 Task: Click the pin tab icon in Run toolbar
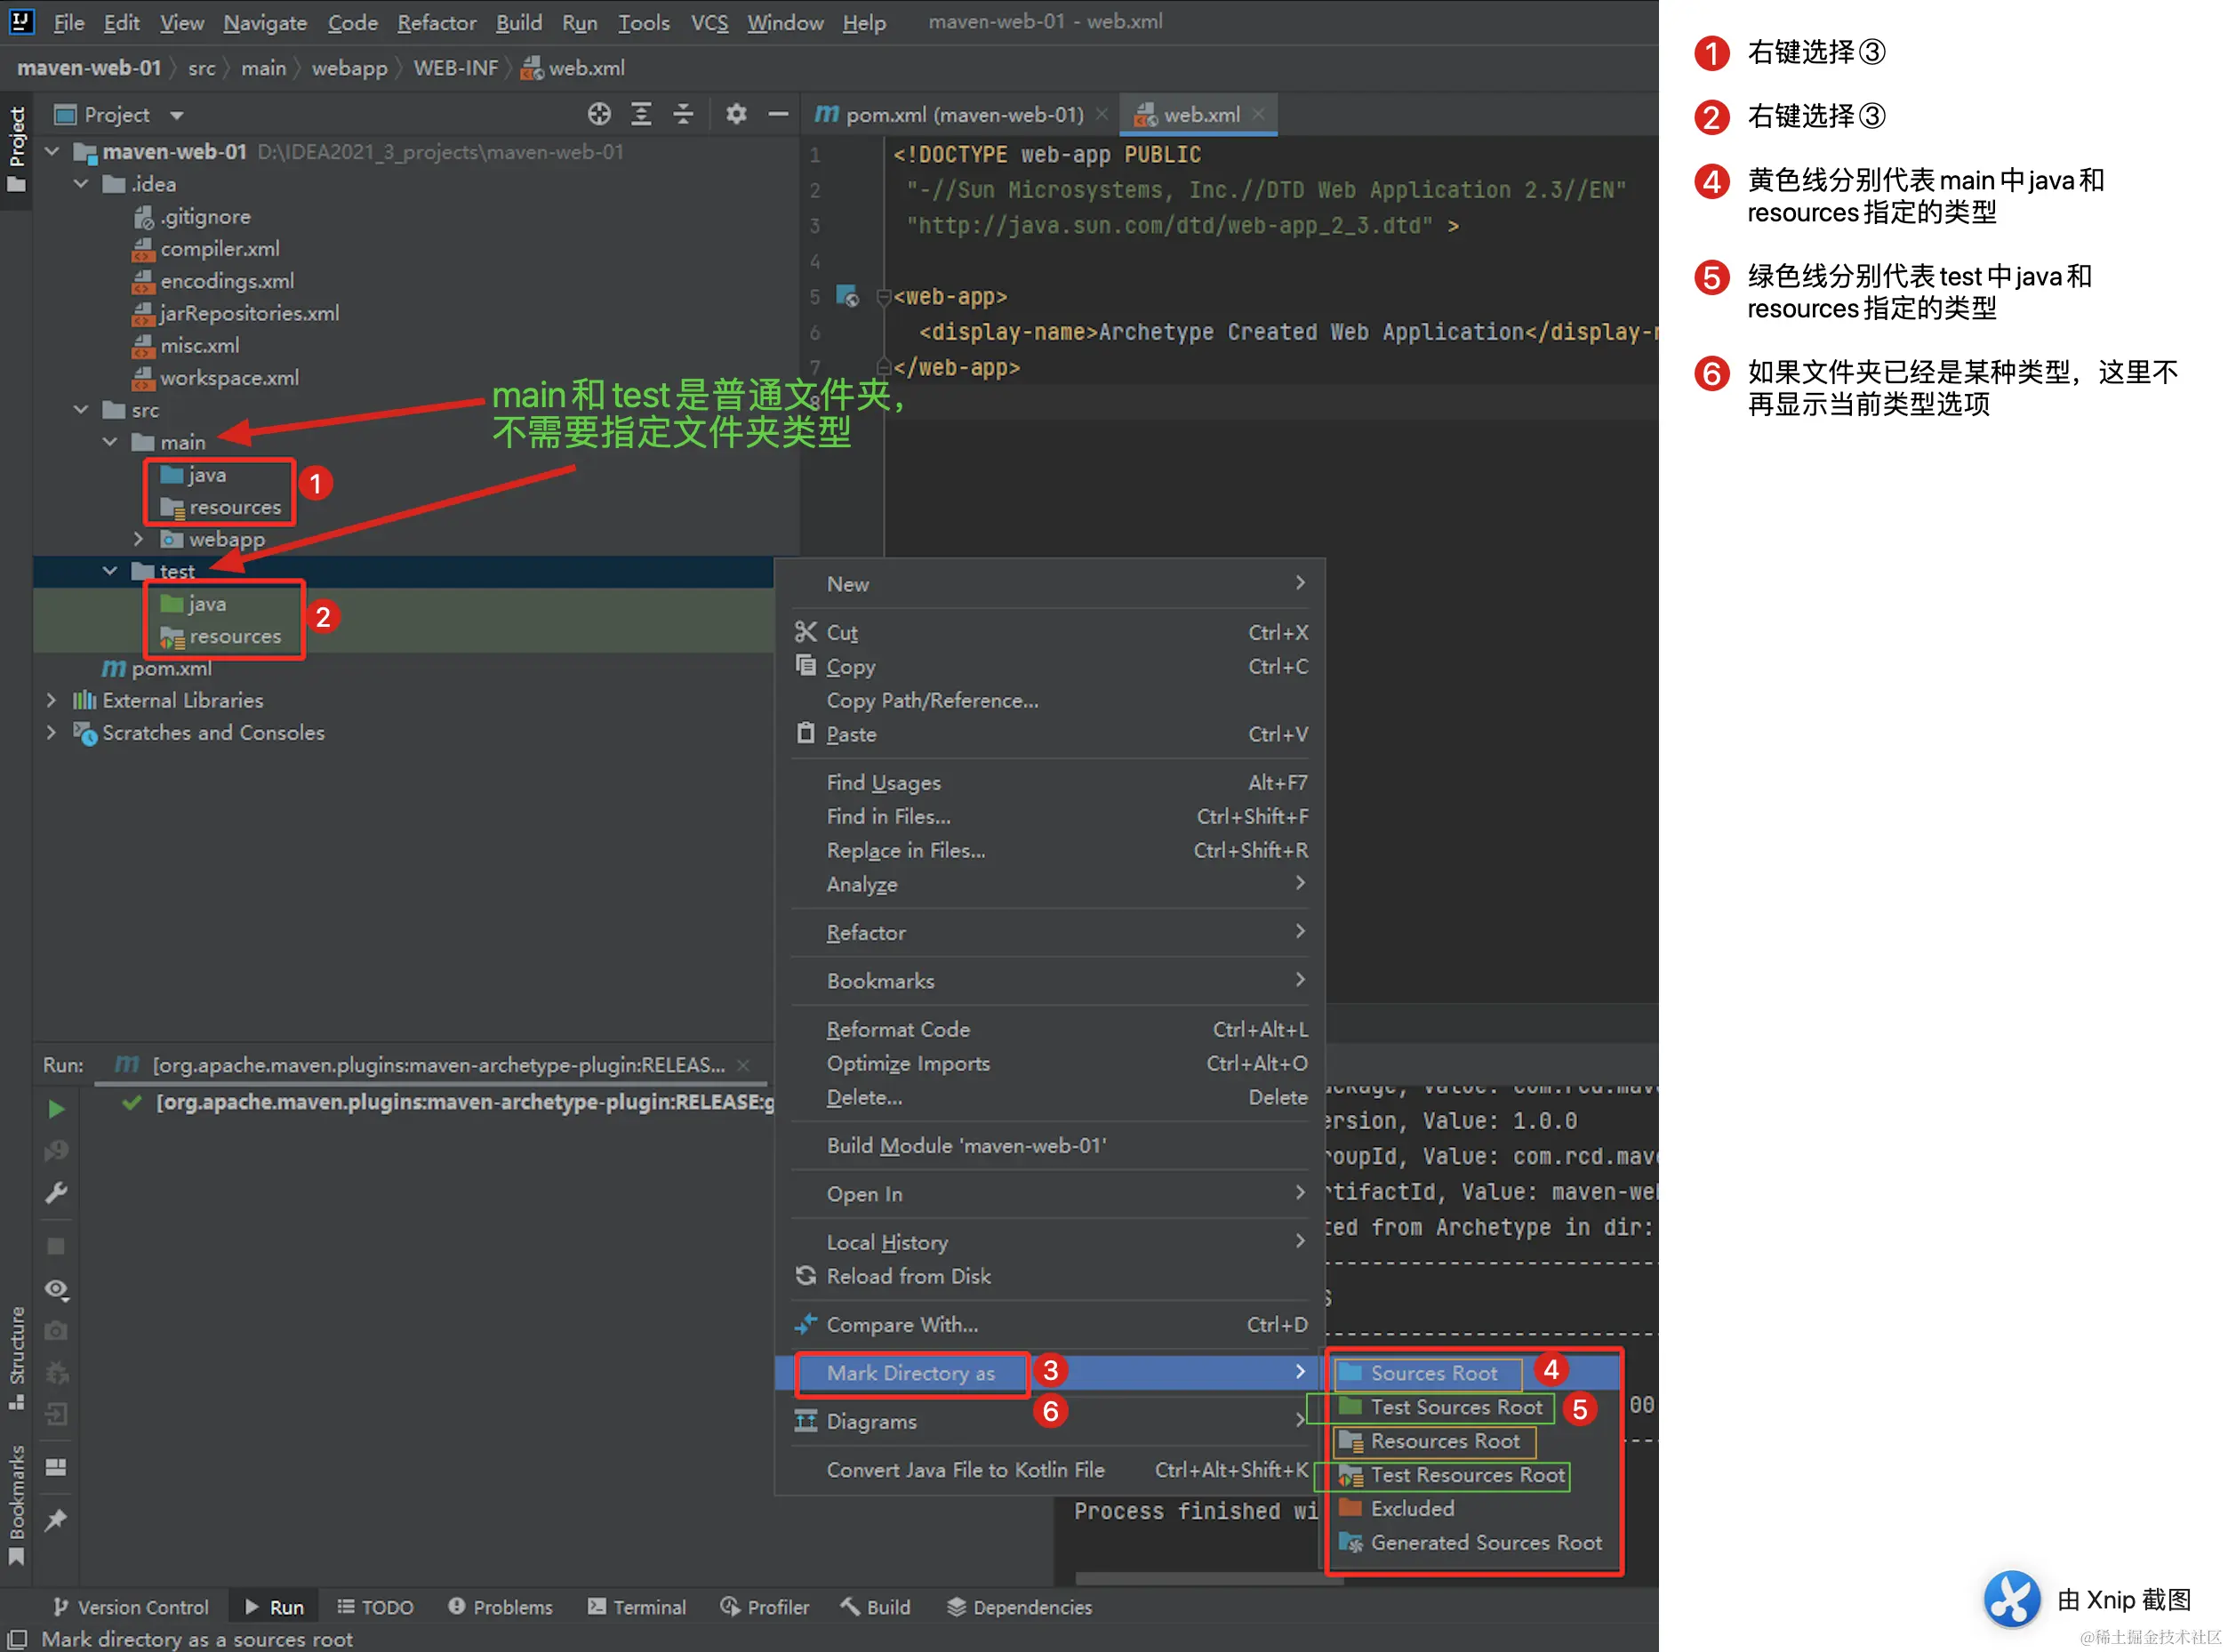point(56,1520)
